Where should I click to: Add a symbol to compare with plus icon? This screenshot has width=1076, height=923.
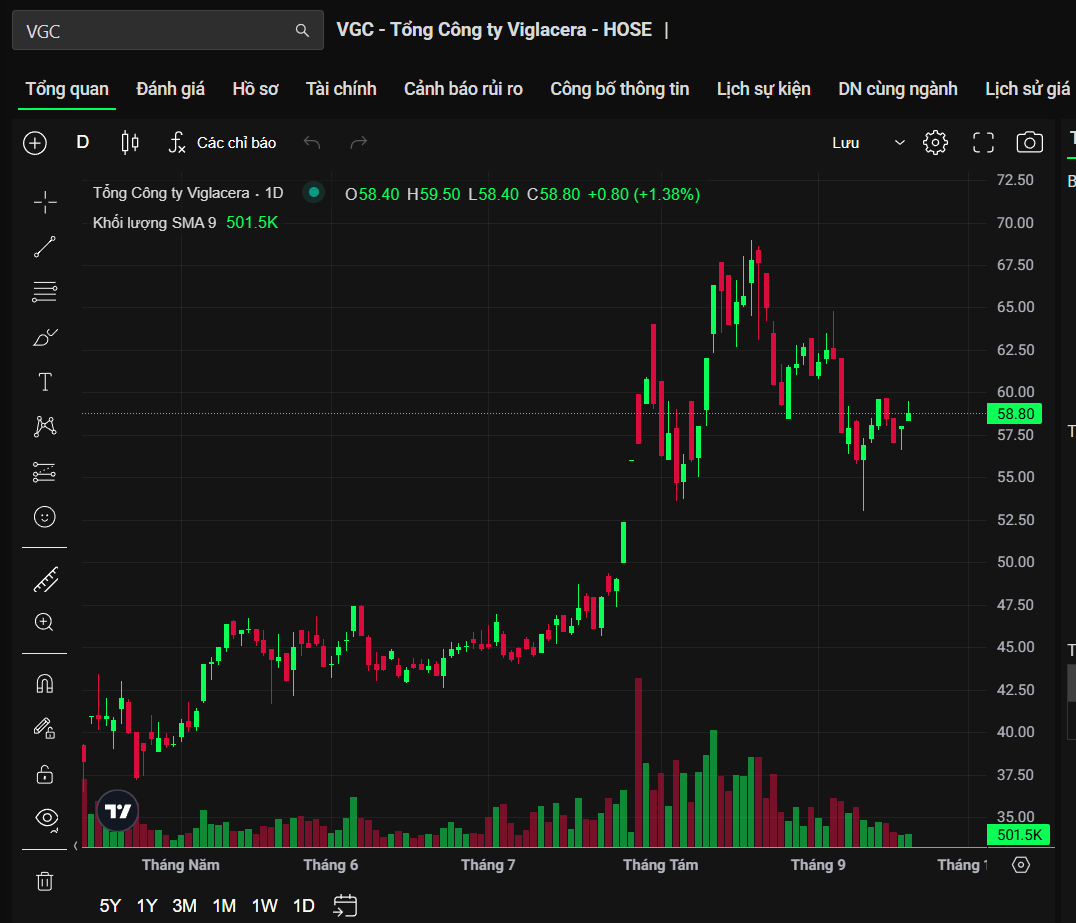pyautogui.click(x=35, y=143)
